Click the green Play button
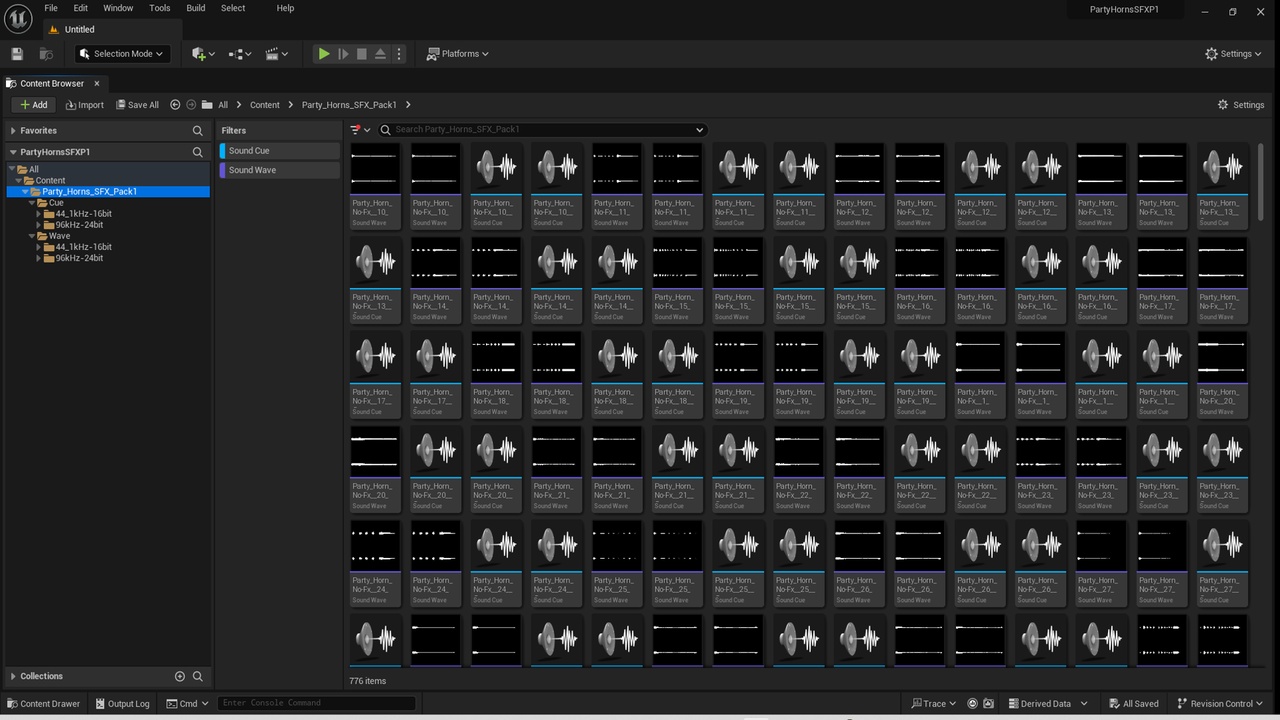This screenshot has height=720, width=1280. click(x=324, y=54)
